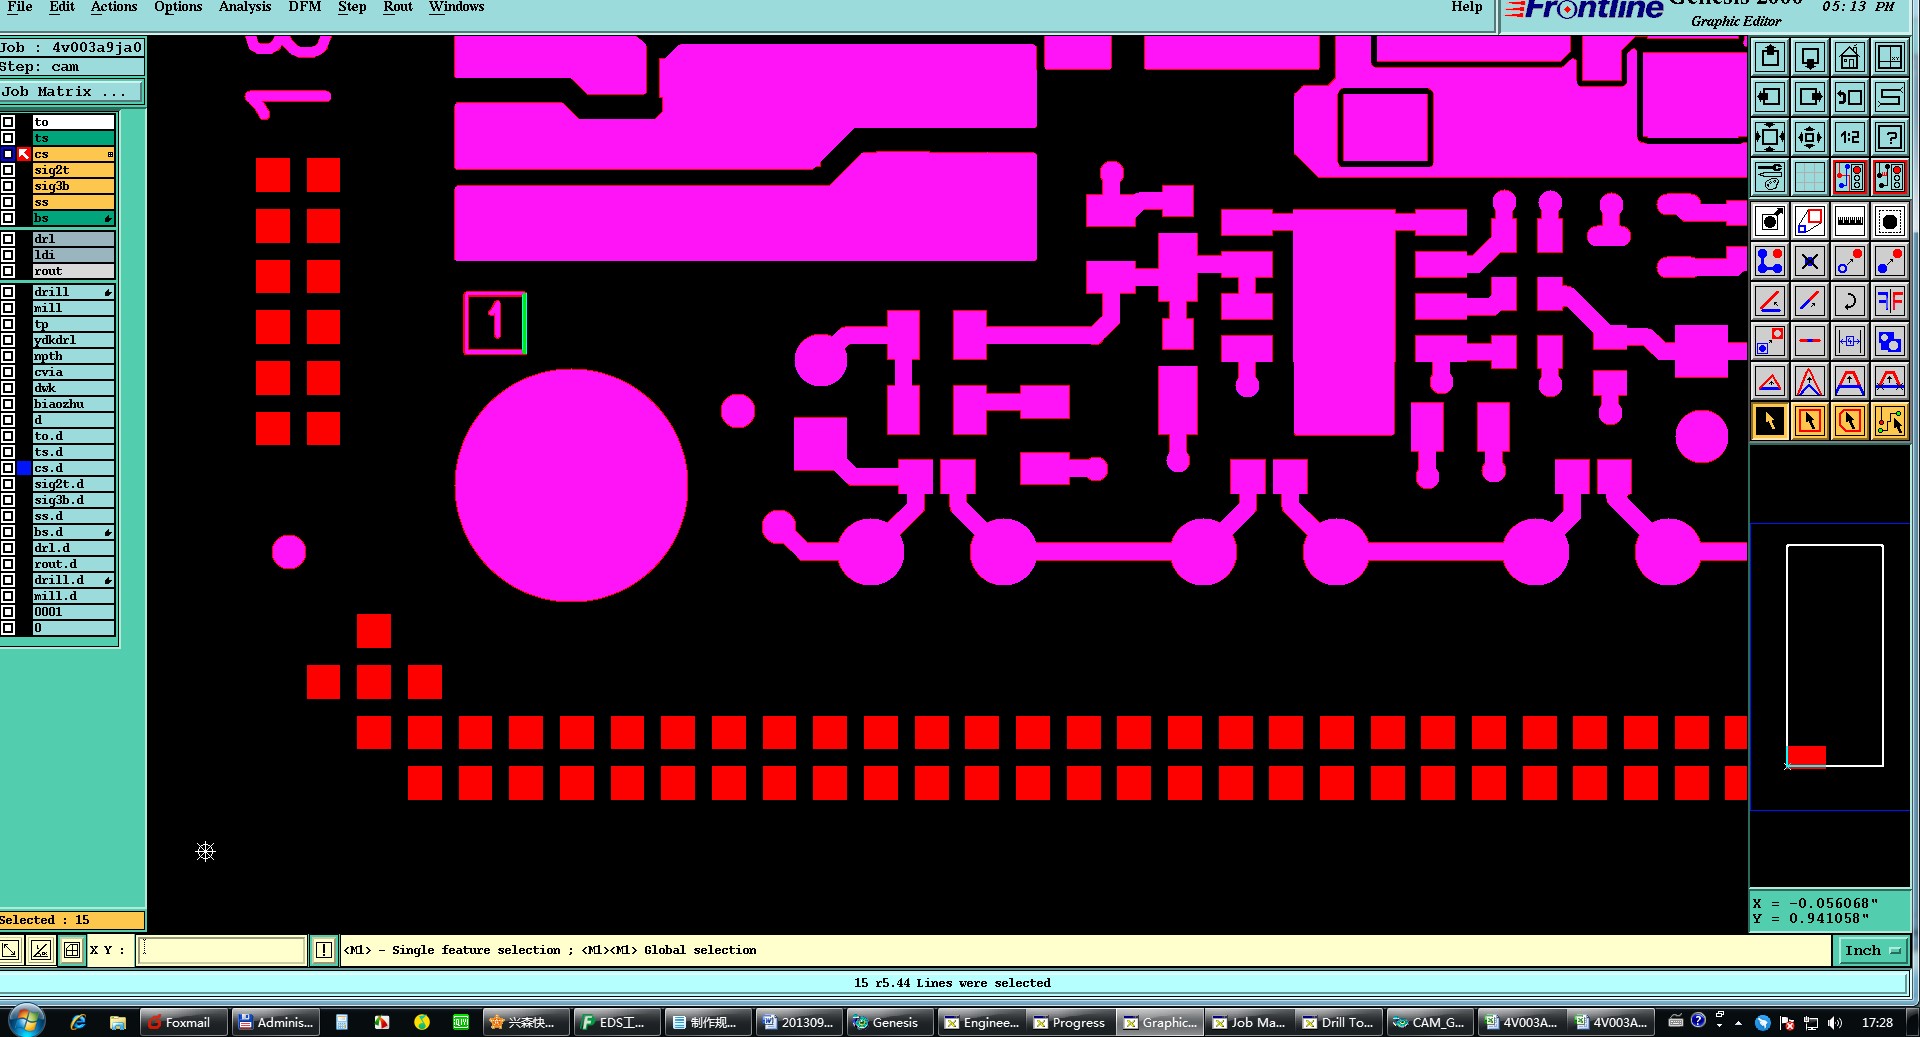Open the File menu

20,7
